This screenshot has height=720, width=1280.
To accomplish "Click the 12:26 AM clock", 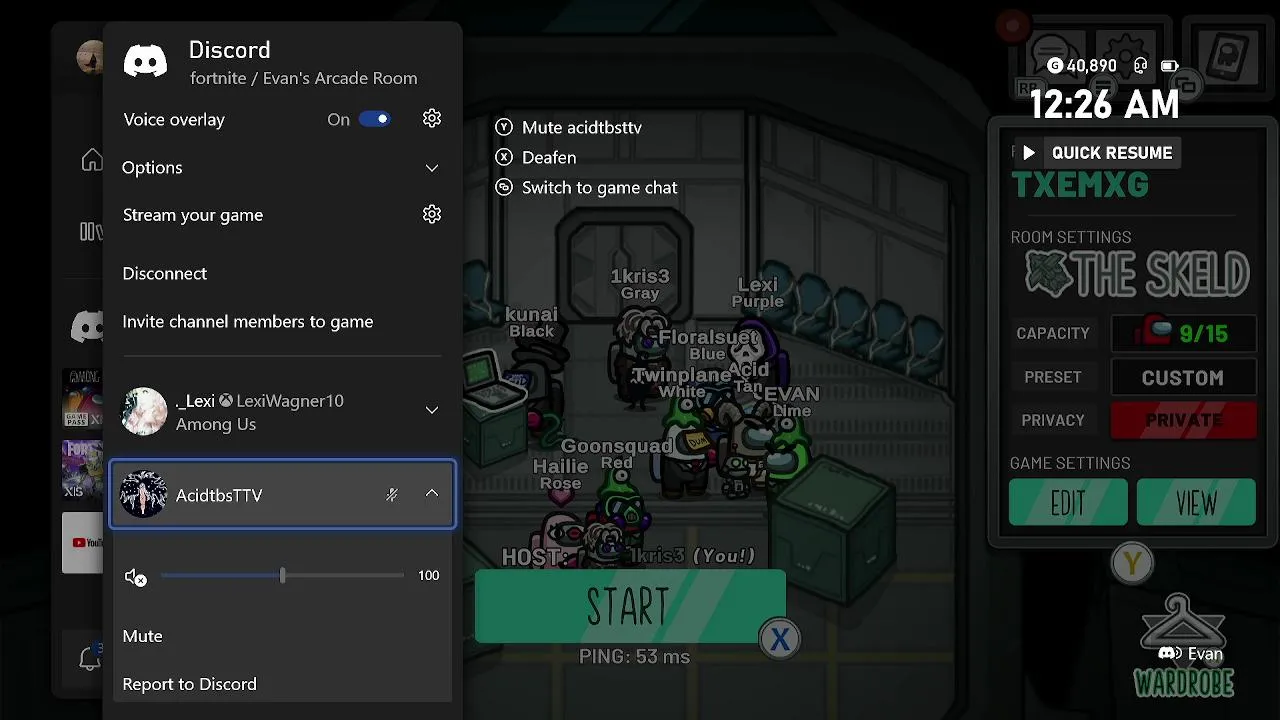I will pyautogui.click(x=1104, y=104).
